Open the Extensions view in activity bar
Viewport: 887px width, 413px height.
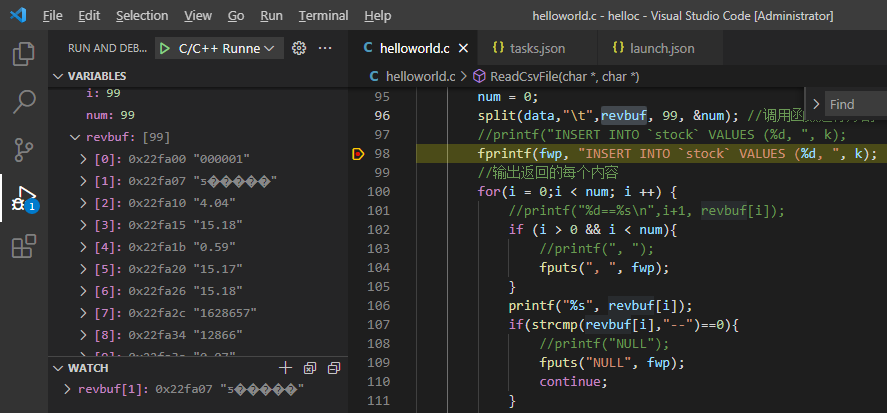coord(24,246)
